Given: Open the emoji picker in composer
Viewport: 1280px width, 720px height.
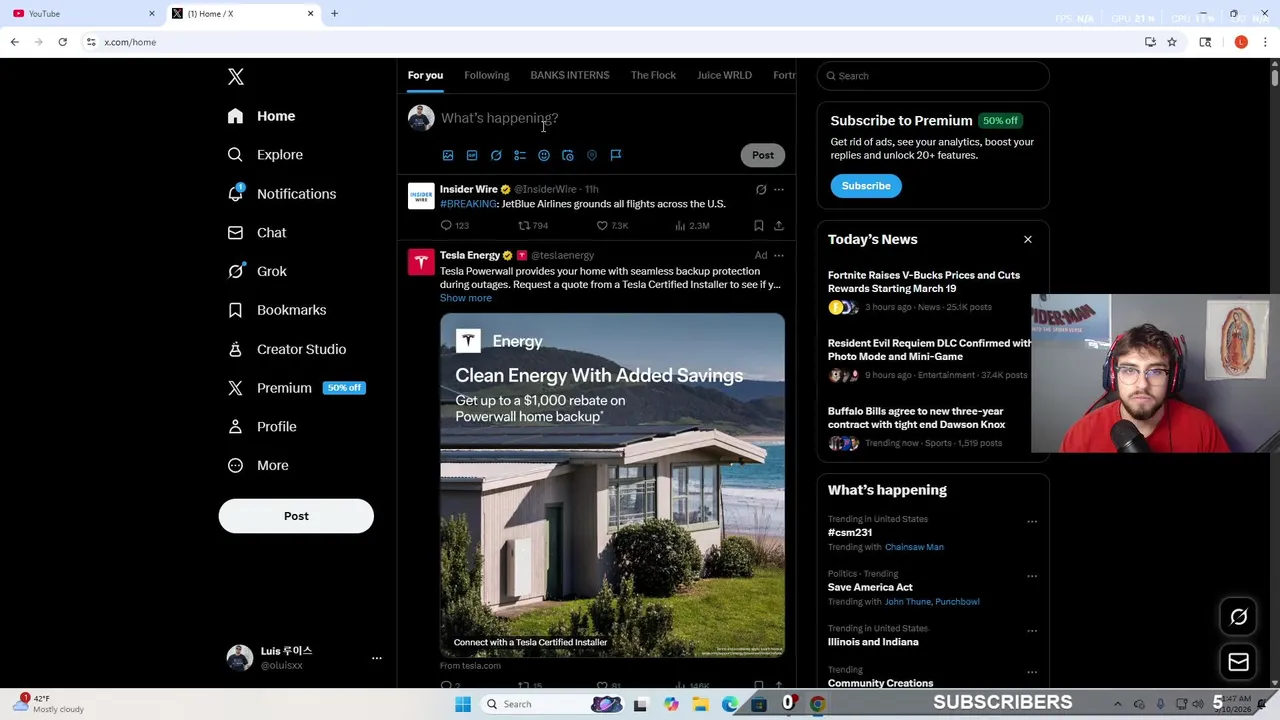Looking at the screenshot, I should click(x=544, y=155).
